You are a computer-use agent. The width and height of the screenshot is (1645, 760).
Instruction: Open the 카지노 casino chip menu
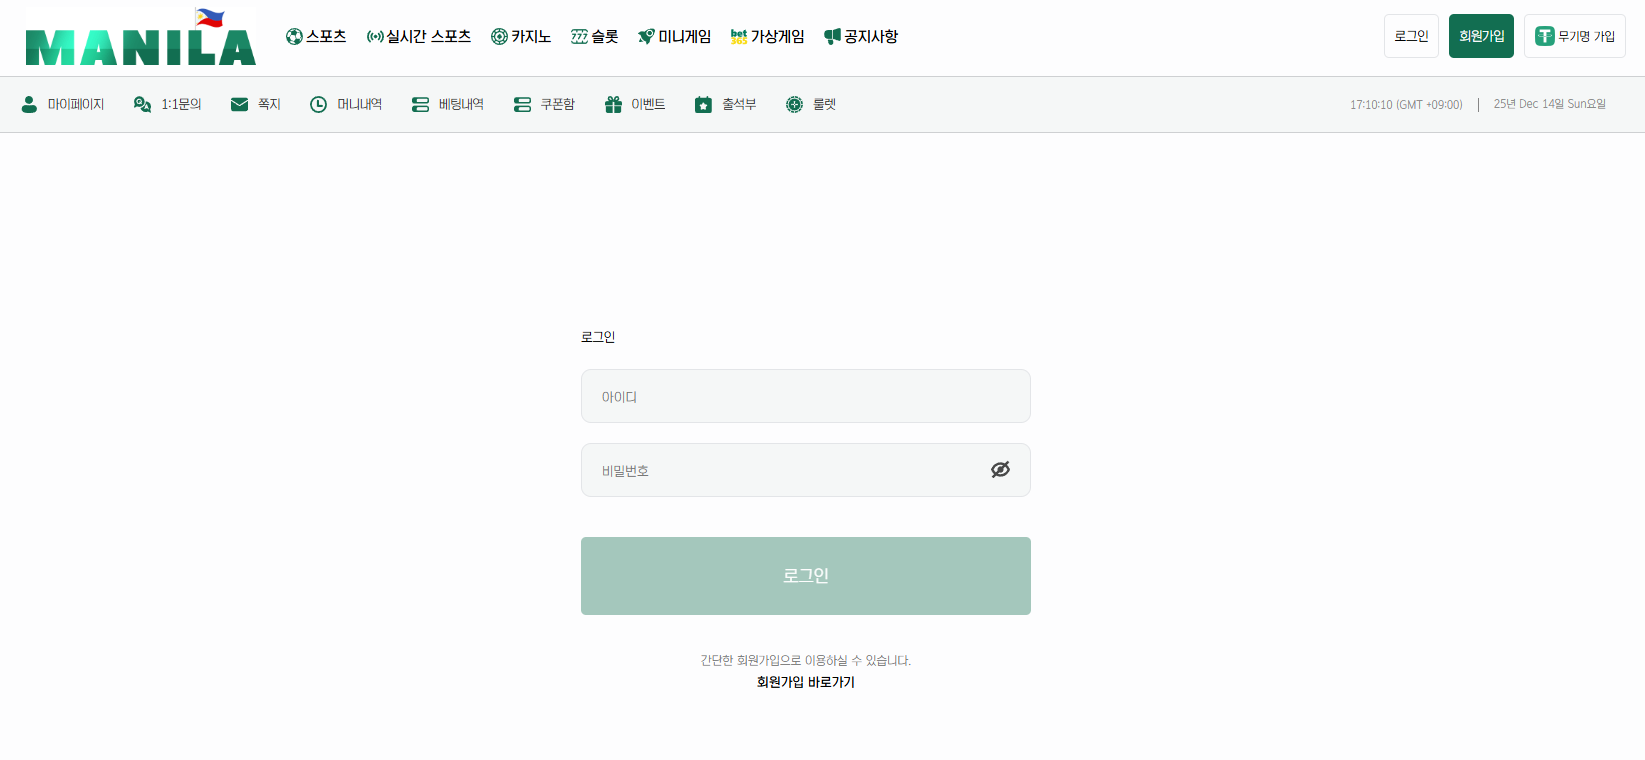pos(520,37)
